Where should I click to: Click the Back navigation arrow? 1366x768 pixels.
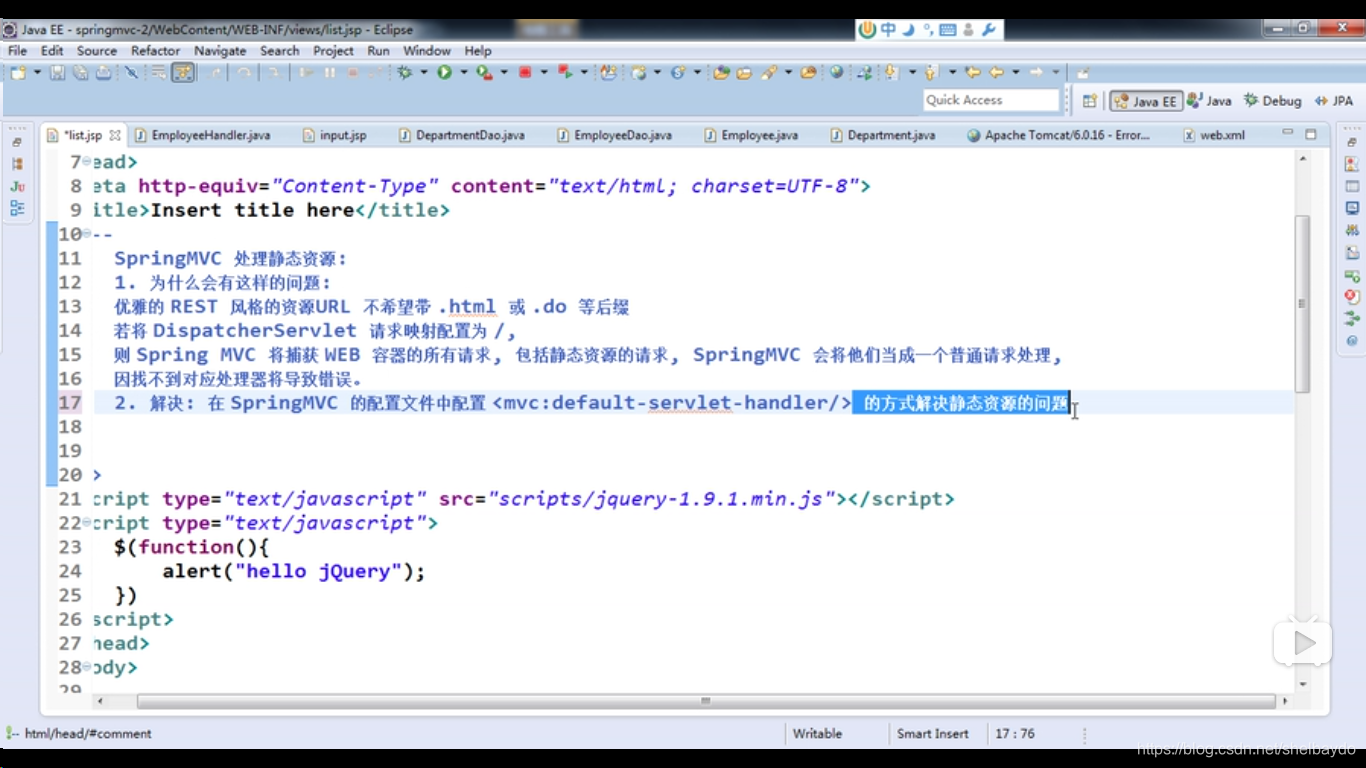coord(996,72)
